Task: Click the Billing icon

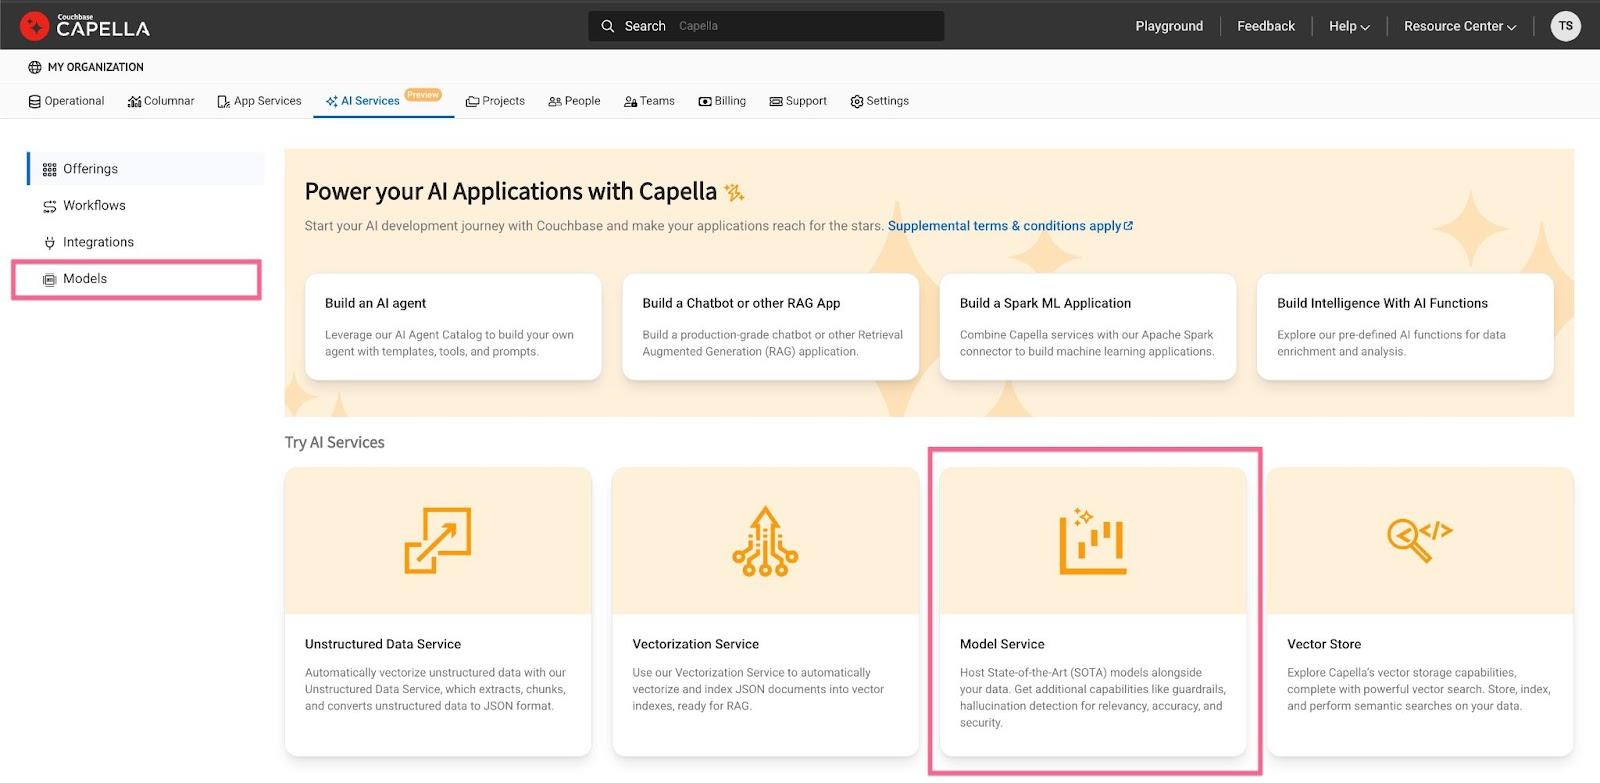Action: 705,101
